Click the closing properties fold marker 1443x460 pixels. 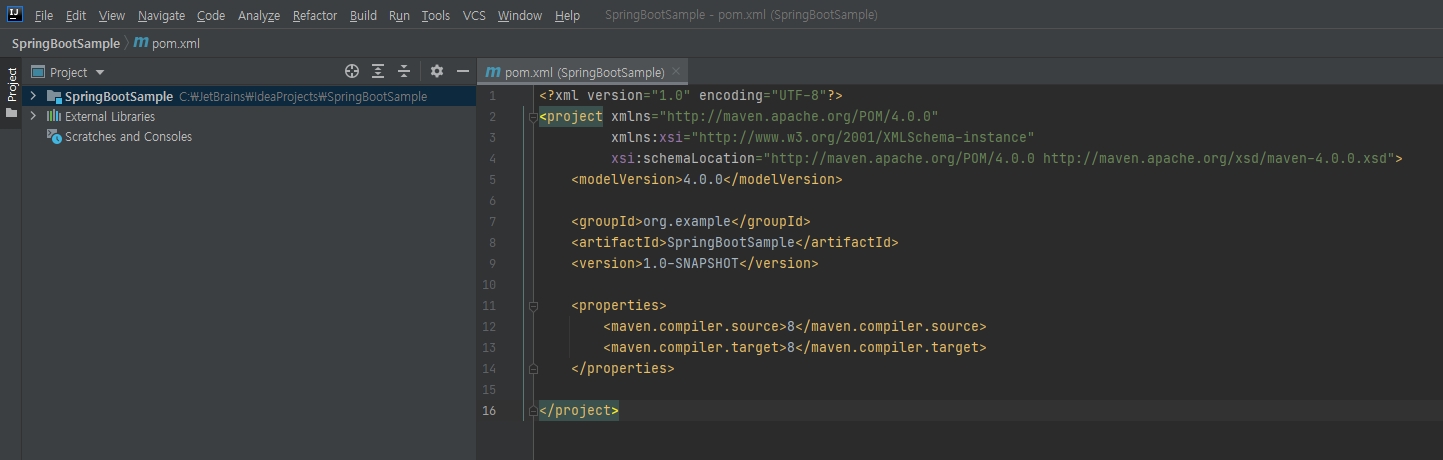[x=533, y=369]
